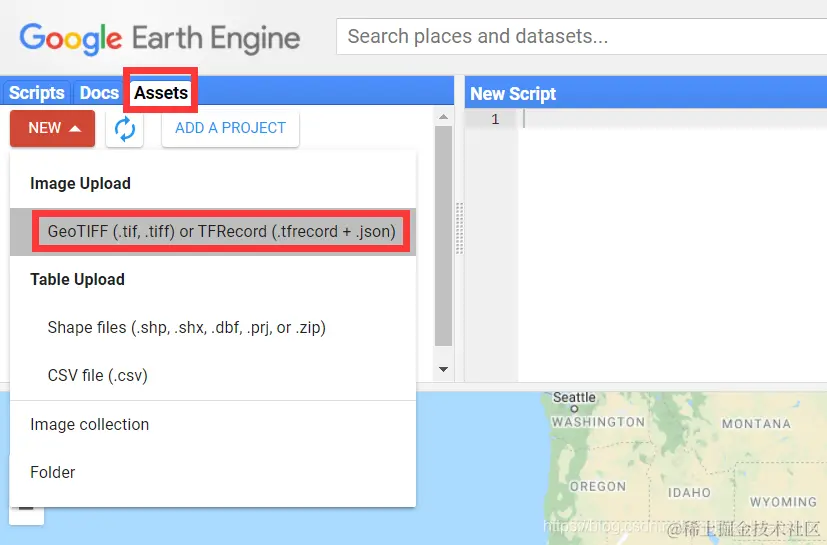Select Shape files table upload option
This screenshot has height=545, width=827.
[213, 328]
